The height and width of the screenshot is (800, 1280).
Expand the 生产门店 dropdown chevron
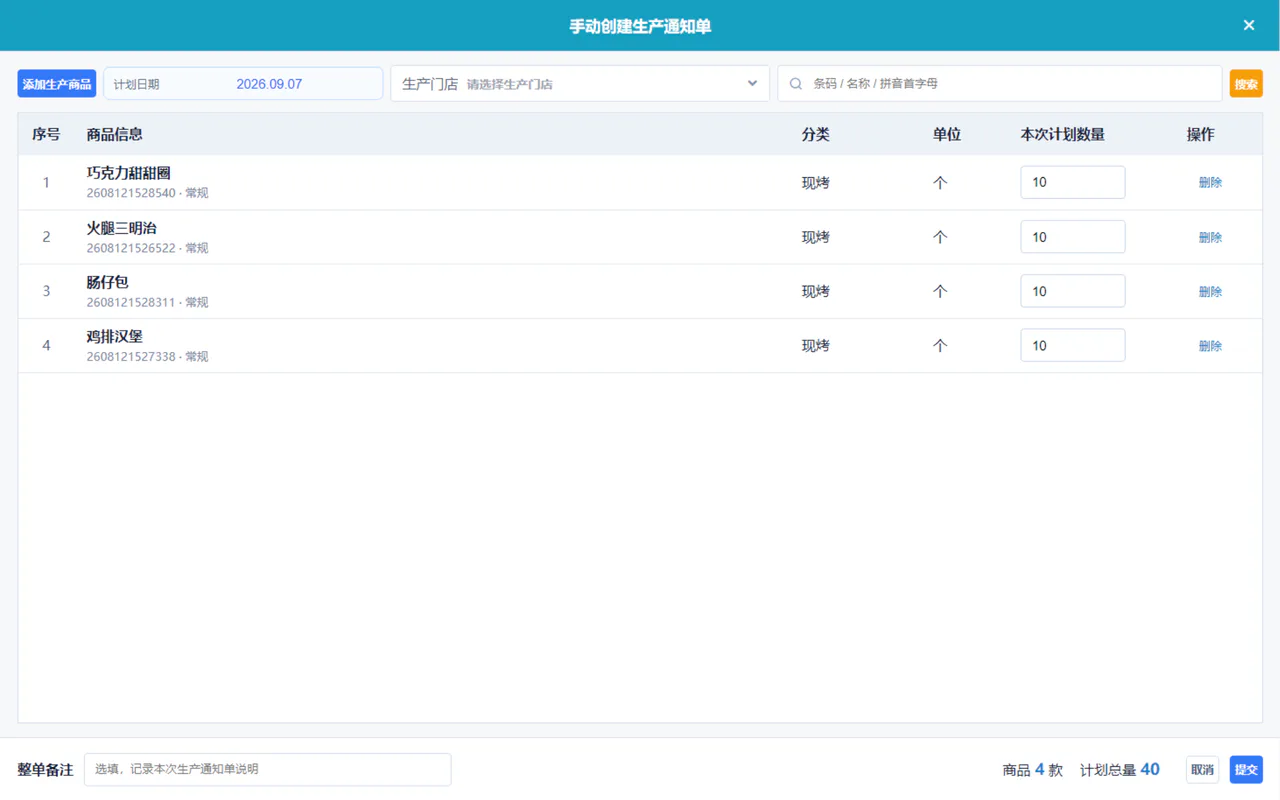click(752, 84)
